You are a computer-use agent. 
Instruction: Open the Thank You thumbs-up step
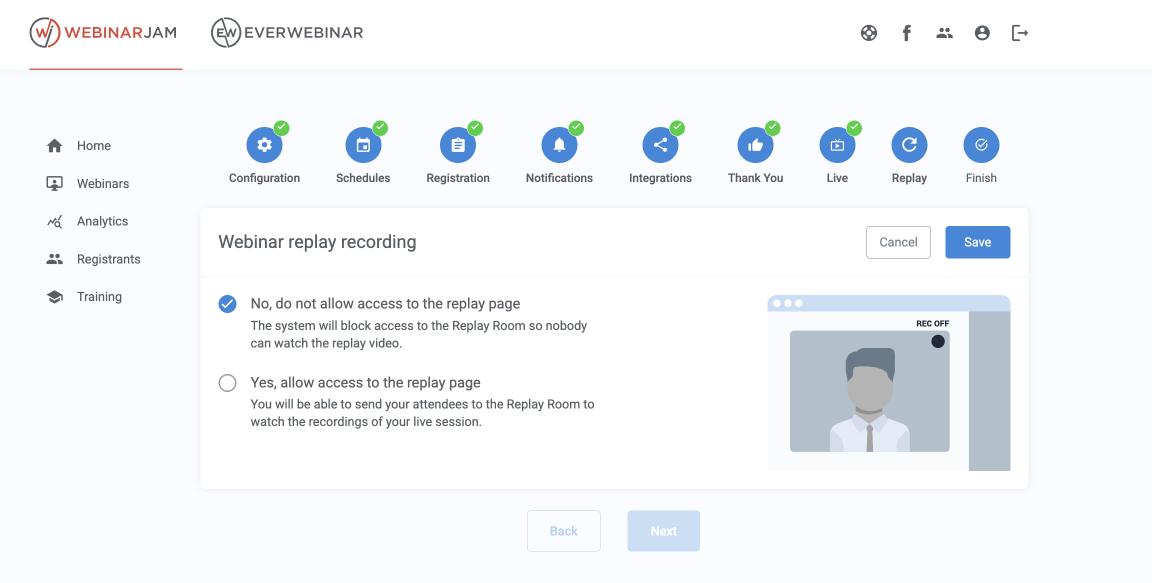(755, 146)
